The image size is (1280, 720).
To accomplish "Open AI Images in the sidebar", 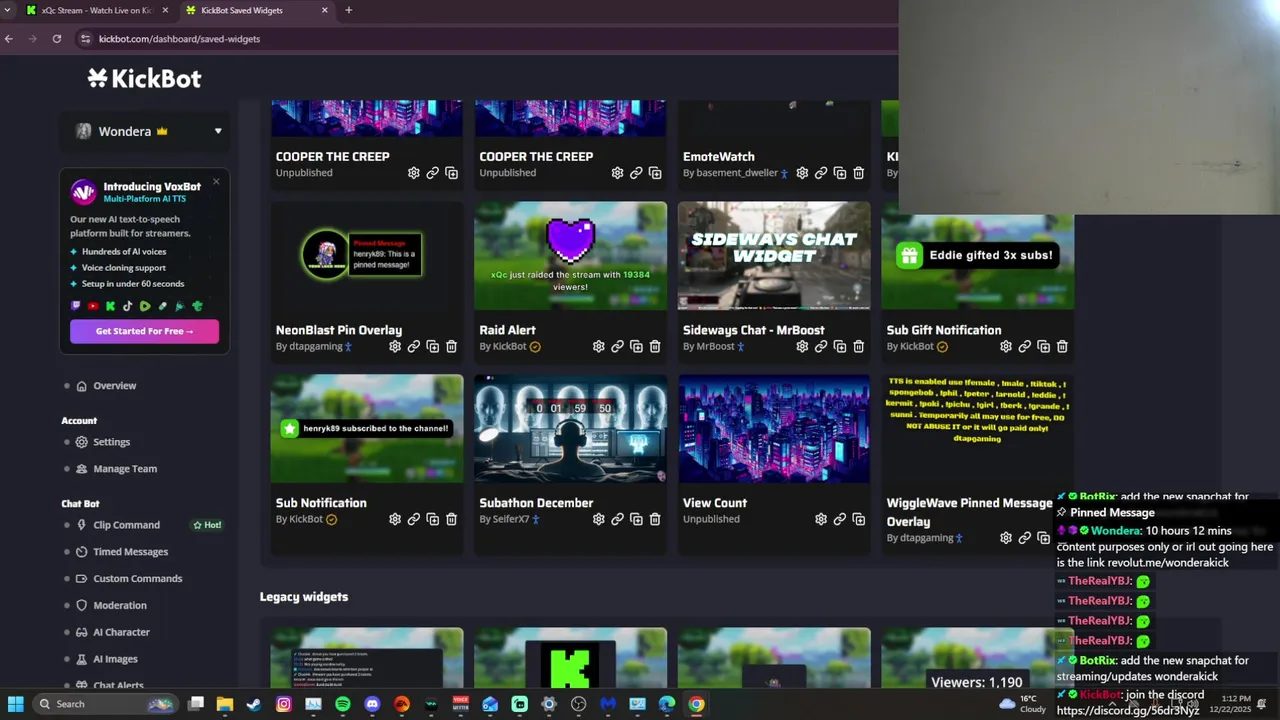I will tap(115, 660).
